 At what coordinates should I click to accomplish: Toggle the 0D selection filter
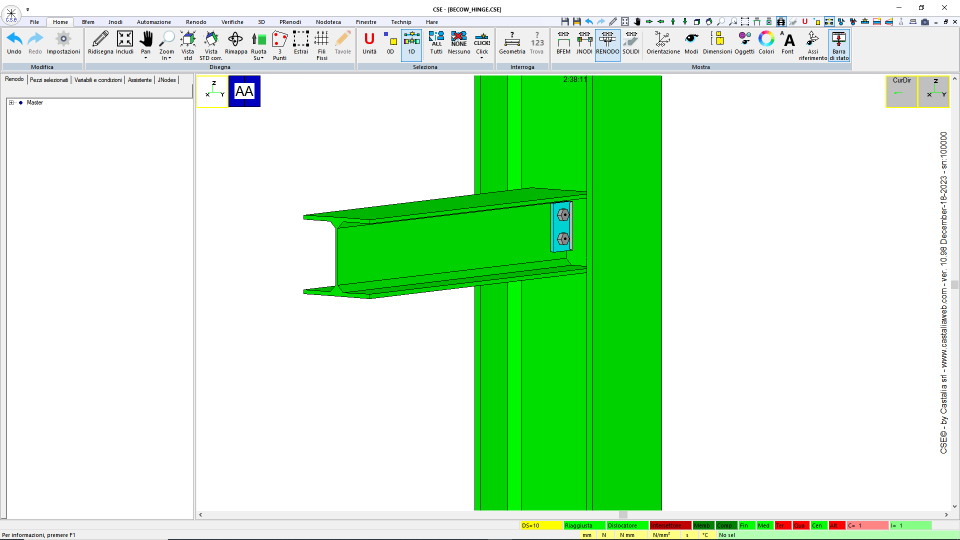tap(390, 43)
